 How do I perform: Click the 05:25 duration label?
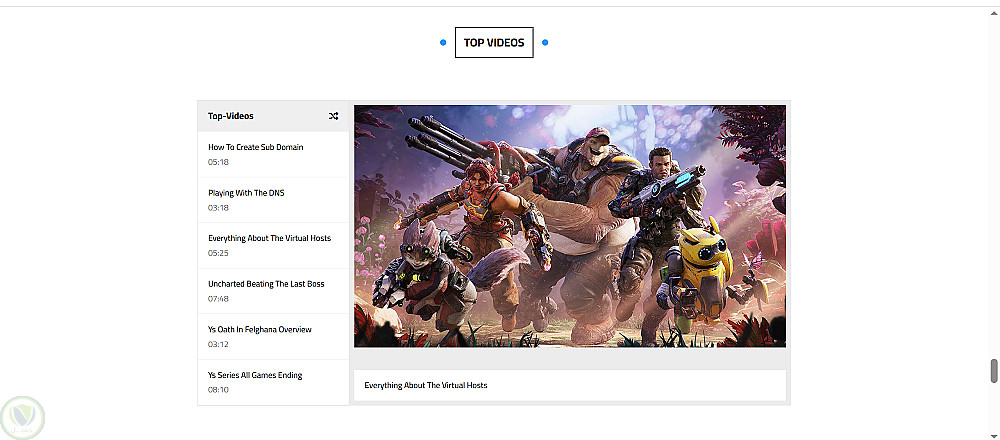(218, 253)
